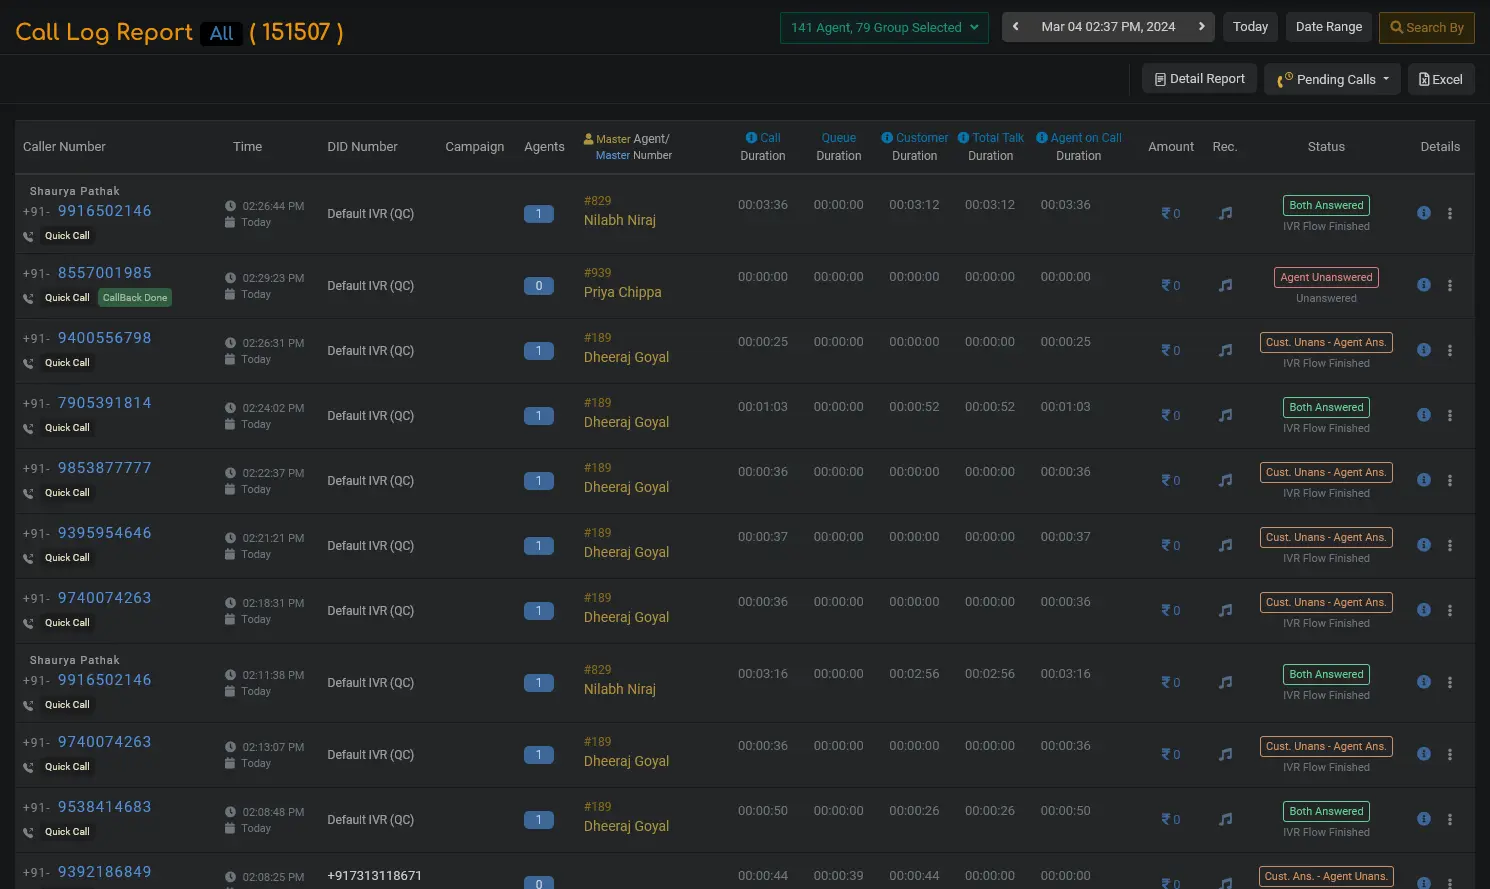
Task: Open caller number 9538414683
Action: (x=104, y=807)
